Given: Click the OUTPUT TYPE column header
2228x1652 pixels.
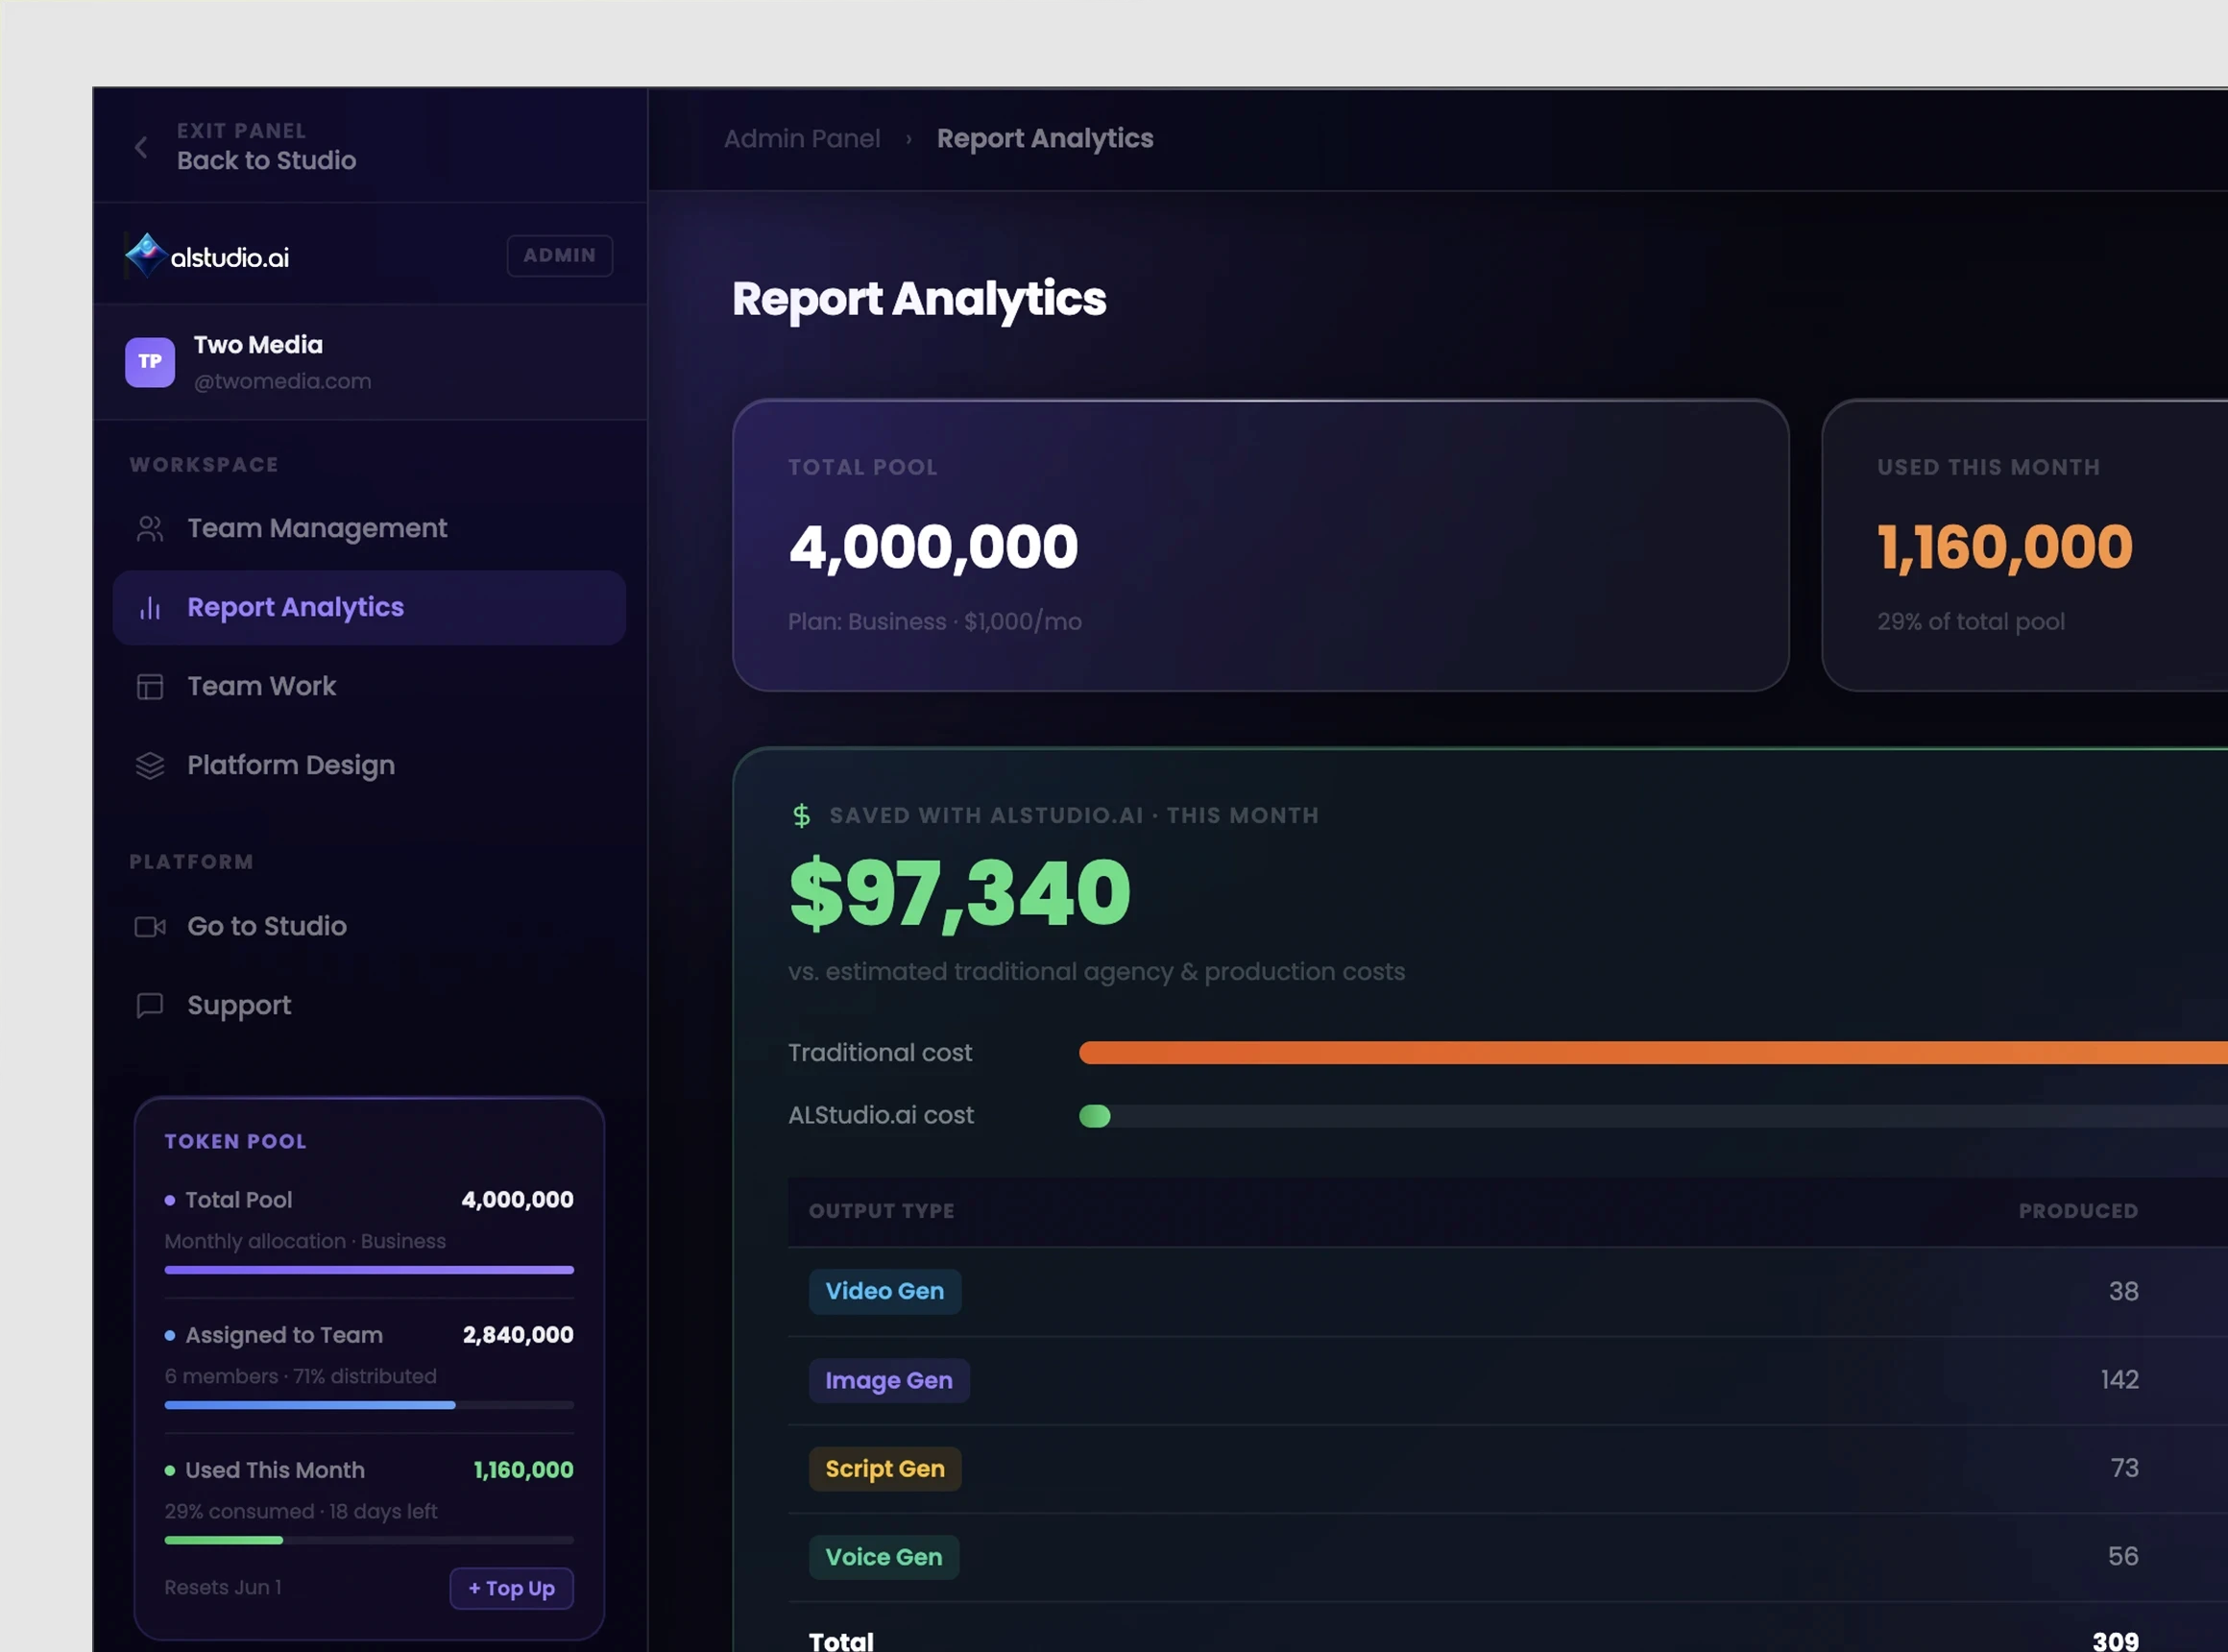Looking at the screenshot, I should pos(881,1211).
